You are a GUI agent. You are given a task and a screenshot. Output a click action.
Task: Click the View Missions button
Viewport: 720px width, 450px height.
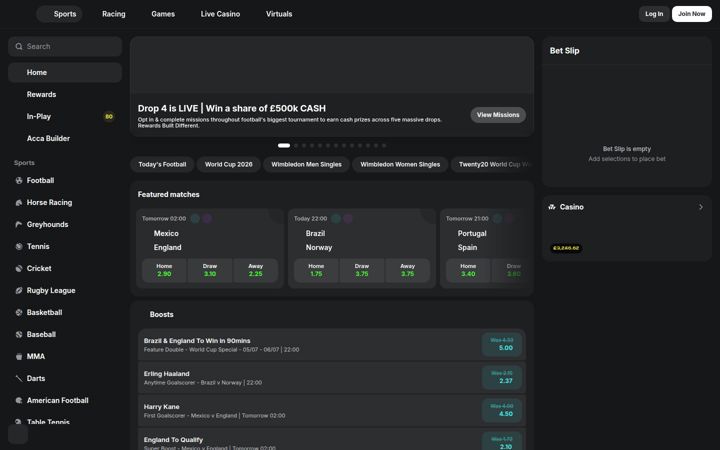[x=498, y=115]
